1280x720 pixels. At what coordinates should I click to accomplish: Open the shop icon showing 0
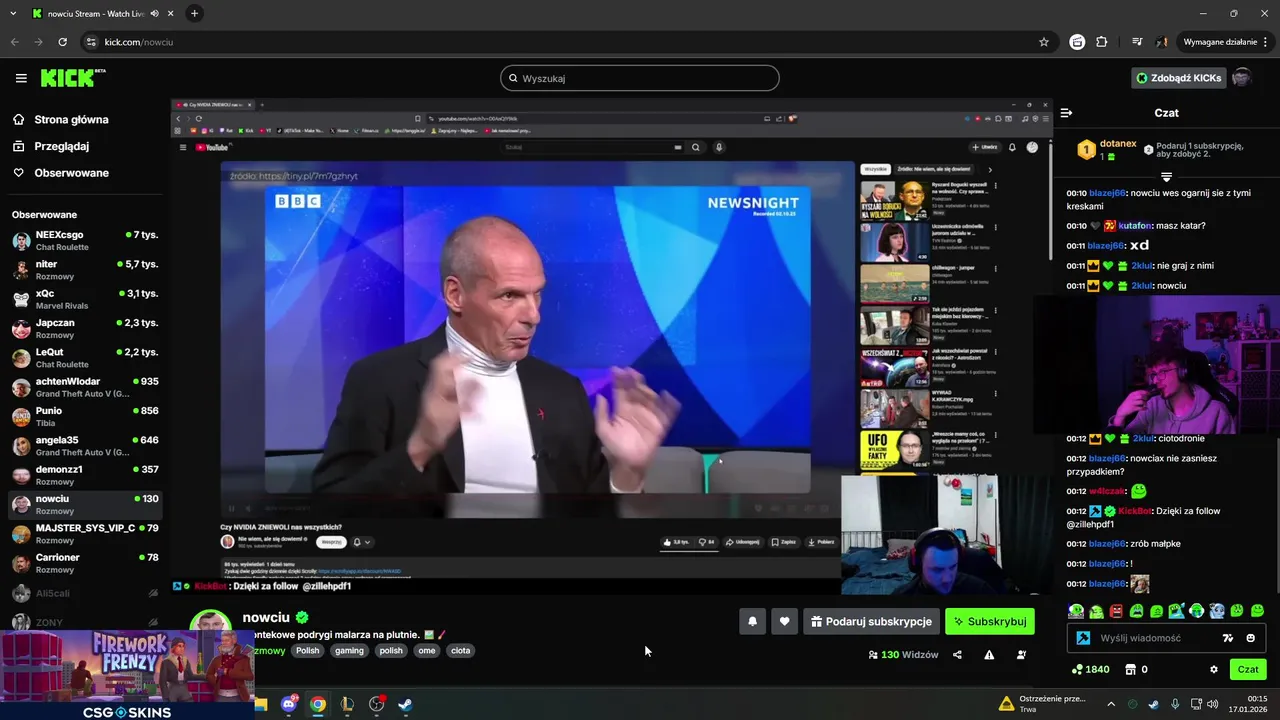tap(1137, 669)
